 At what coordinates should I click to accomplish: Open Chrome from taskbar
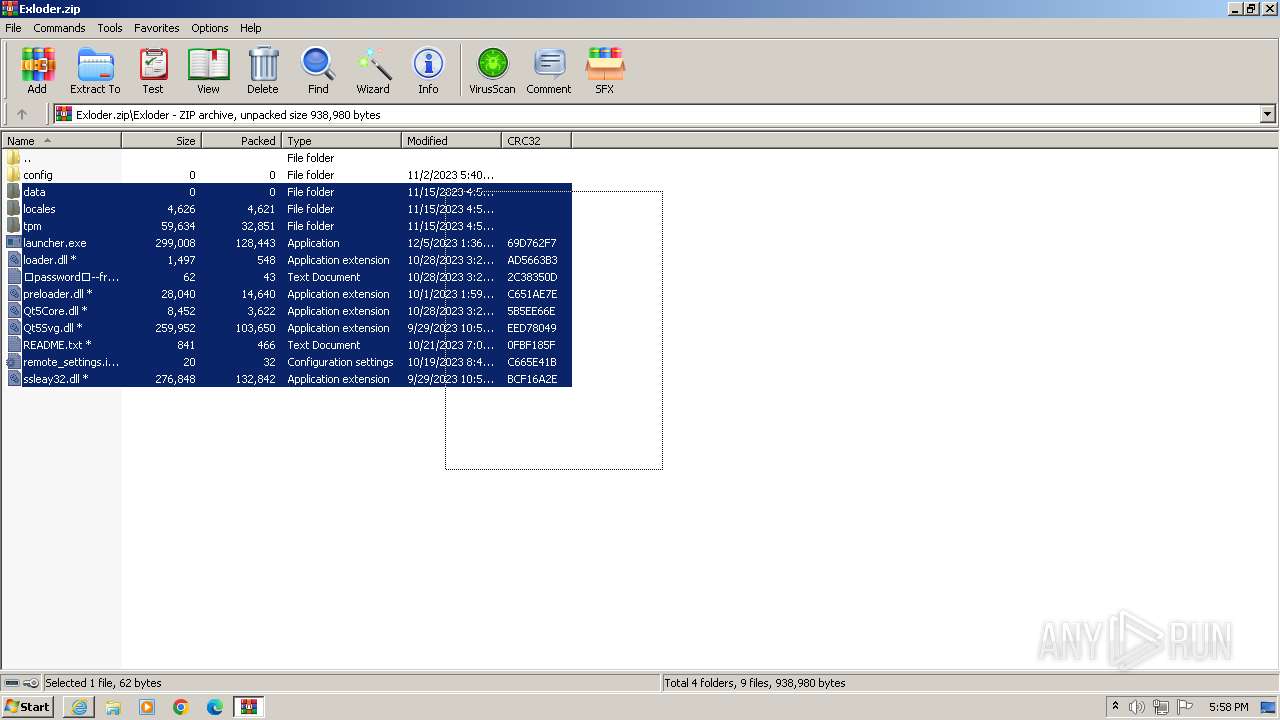tap(181, 707)
